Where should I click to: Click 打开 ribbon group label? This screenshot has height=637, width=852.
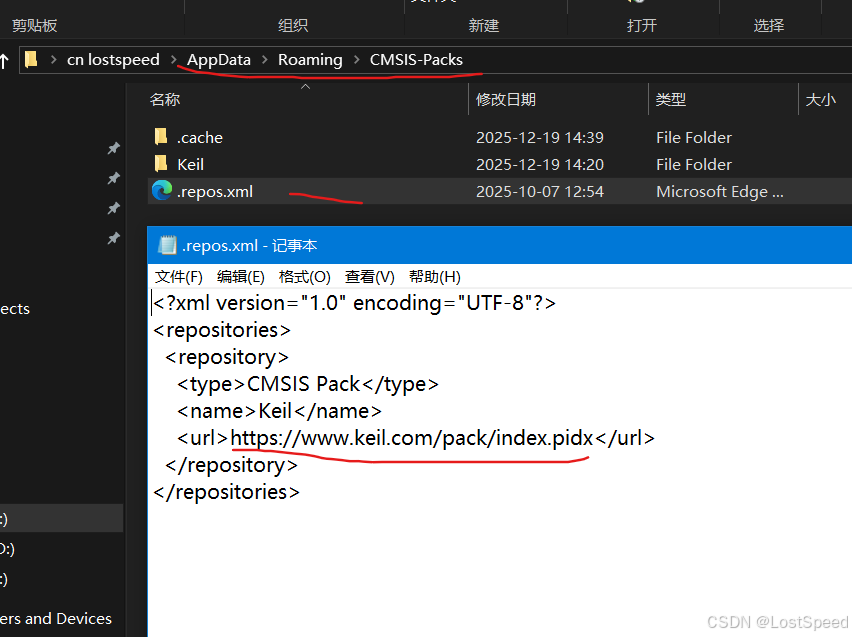pyautogui.click(x=642, y=26)
